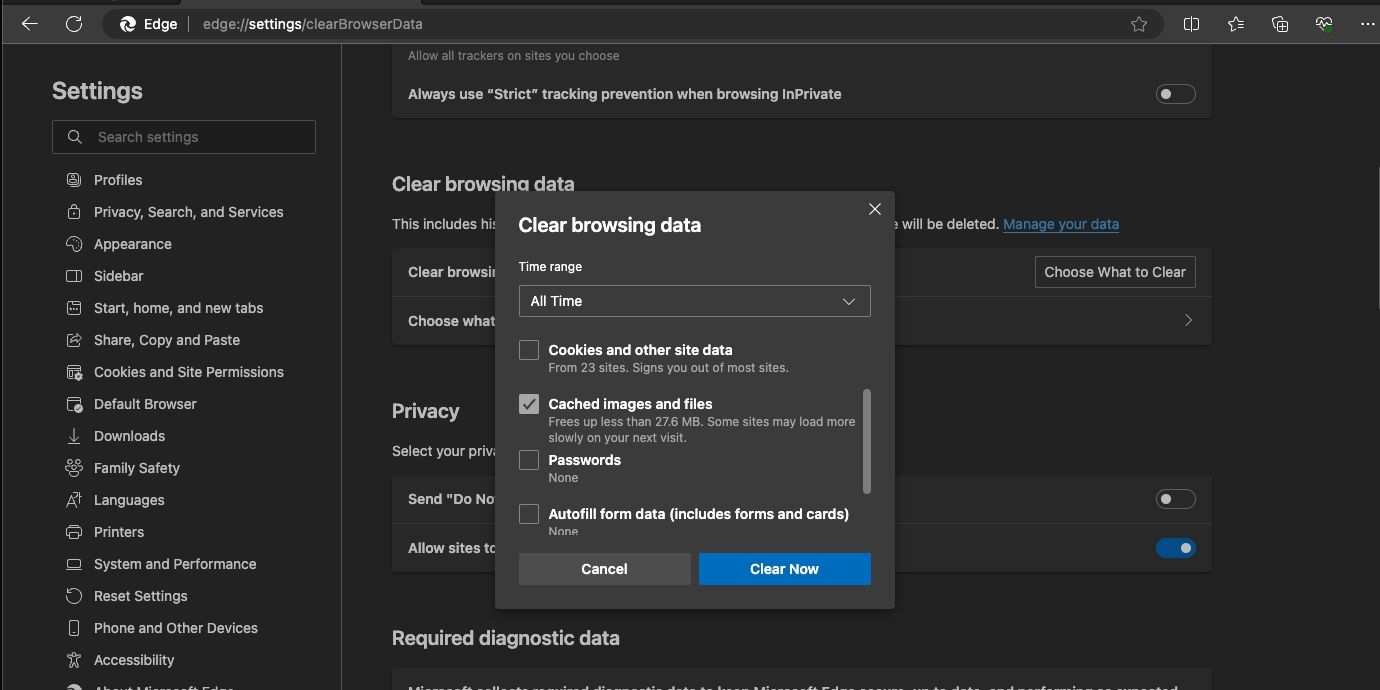Click the Browser Essentials heart icon
The height and width of the screenshot is (690, 1380).
coord(1323,23)
